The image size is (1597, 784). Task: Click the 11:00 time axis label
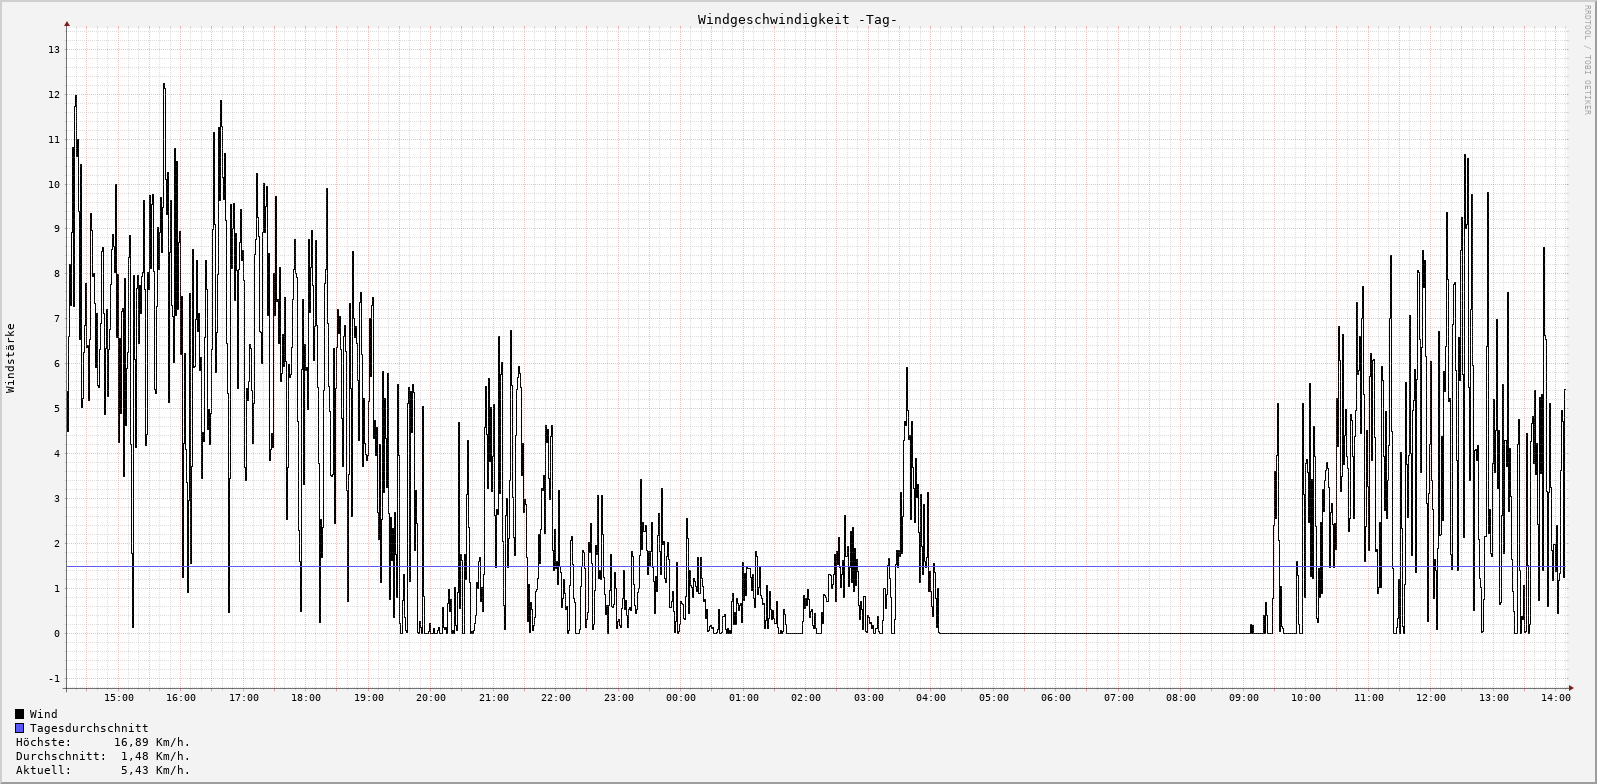pos(1369,698)
